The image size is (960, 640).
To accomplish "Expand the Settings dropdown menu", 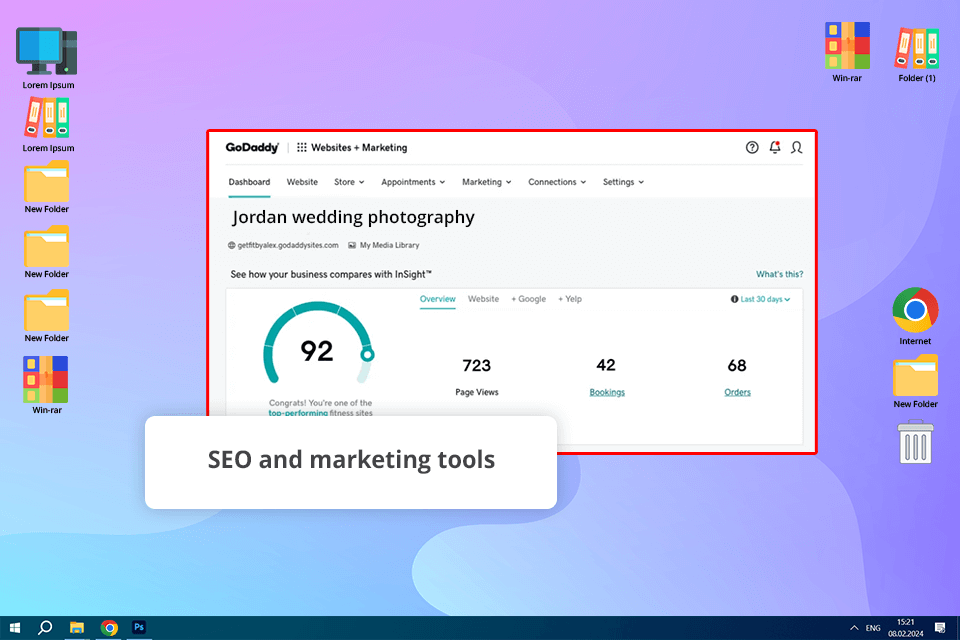I will (623, 182).
